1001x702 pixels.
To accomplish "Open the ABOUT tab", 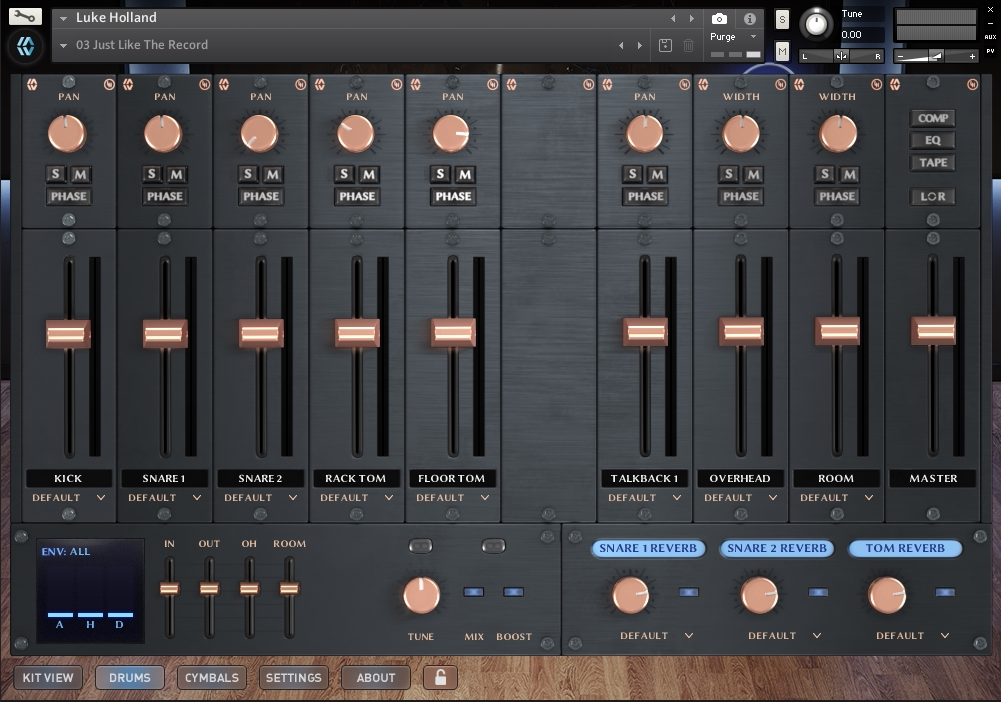I will tap(375, 678).
